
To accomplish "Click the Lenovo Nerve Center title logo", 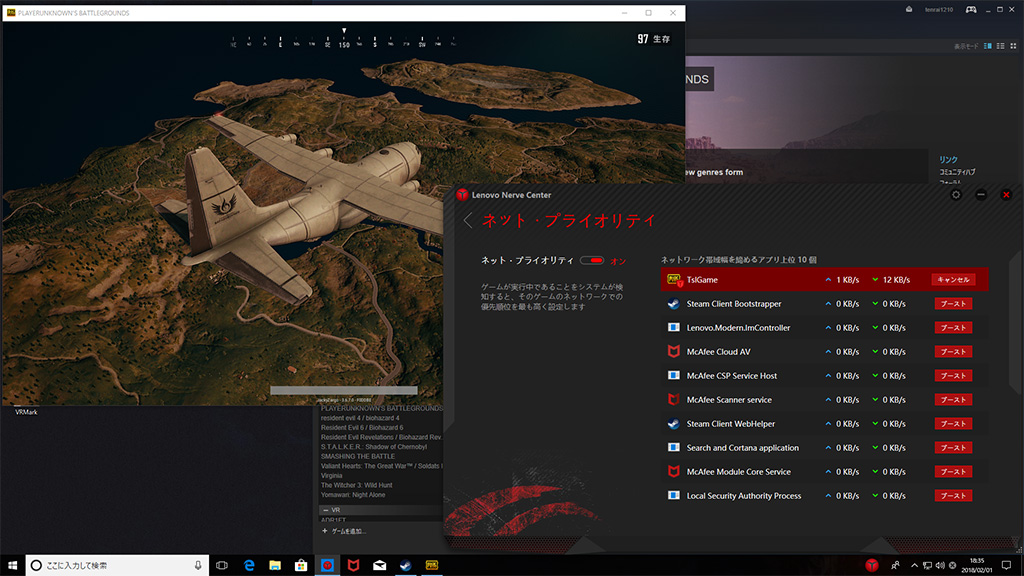I will pyautogui.click(x=462, y=195).
